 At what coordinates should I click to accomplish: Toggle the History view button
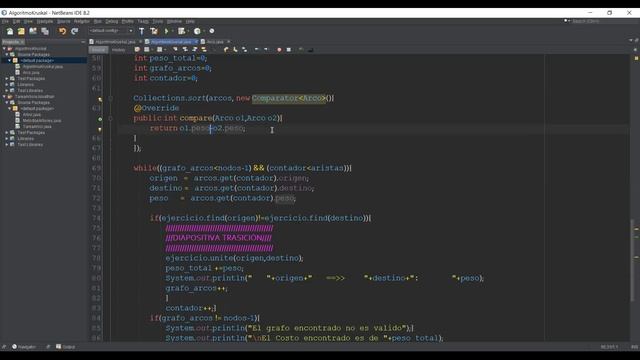(118, 50)
